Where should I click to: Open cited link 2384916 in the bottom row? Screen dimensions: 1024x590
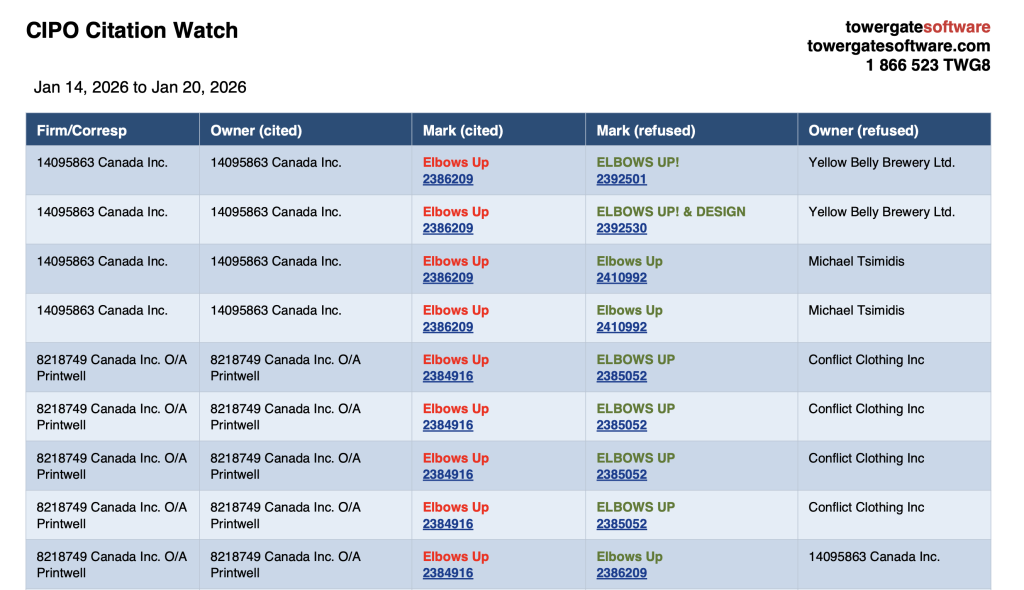pyautogui.click(x=448, y=573)
